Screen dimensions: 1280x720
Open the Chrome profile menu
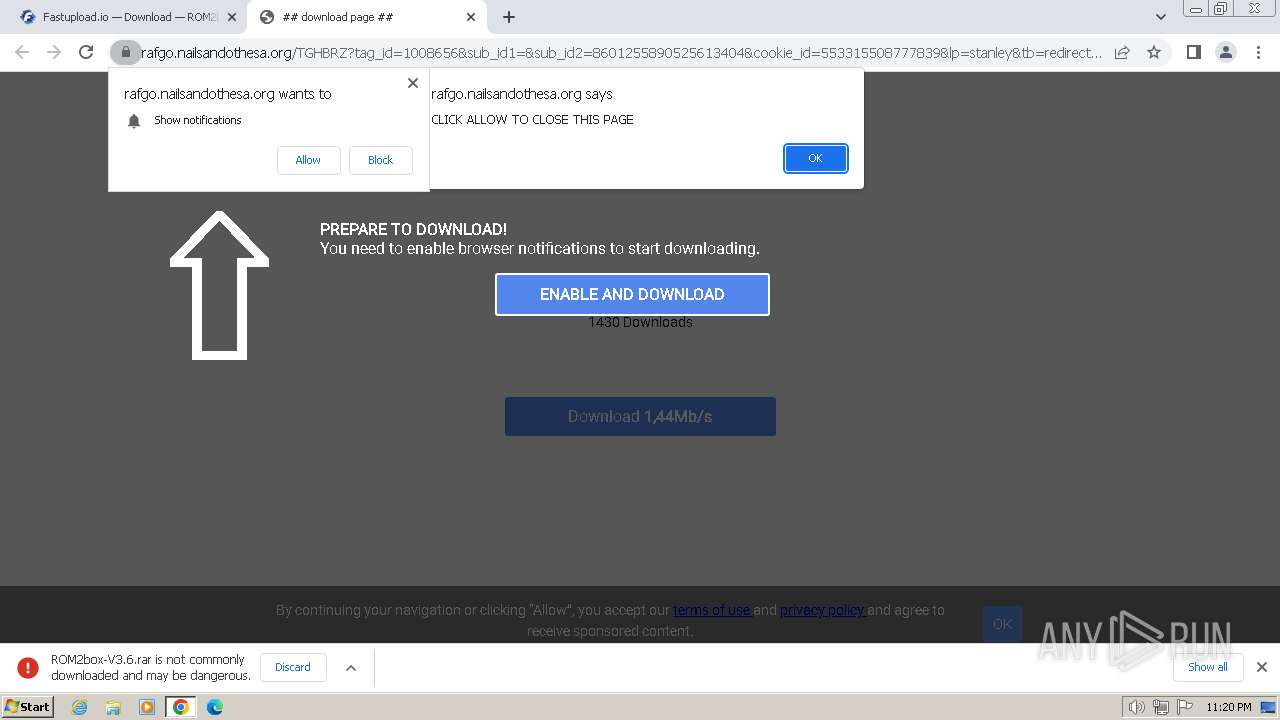[x=1225, y=52]
